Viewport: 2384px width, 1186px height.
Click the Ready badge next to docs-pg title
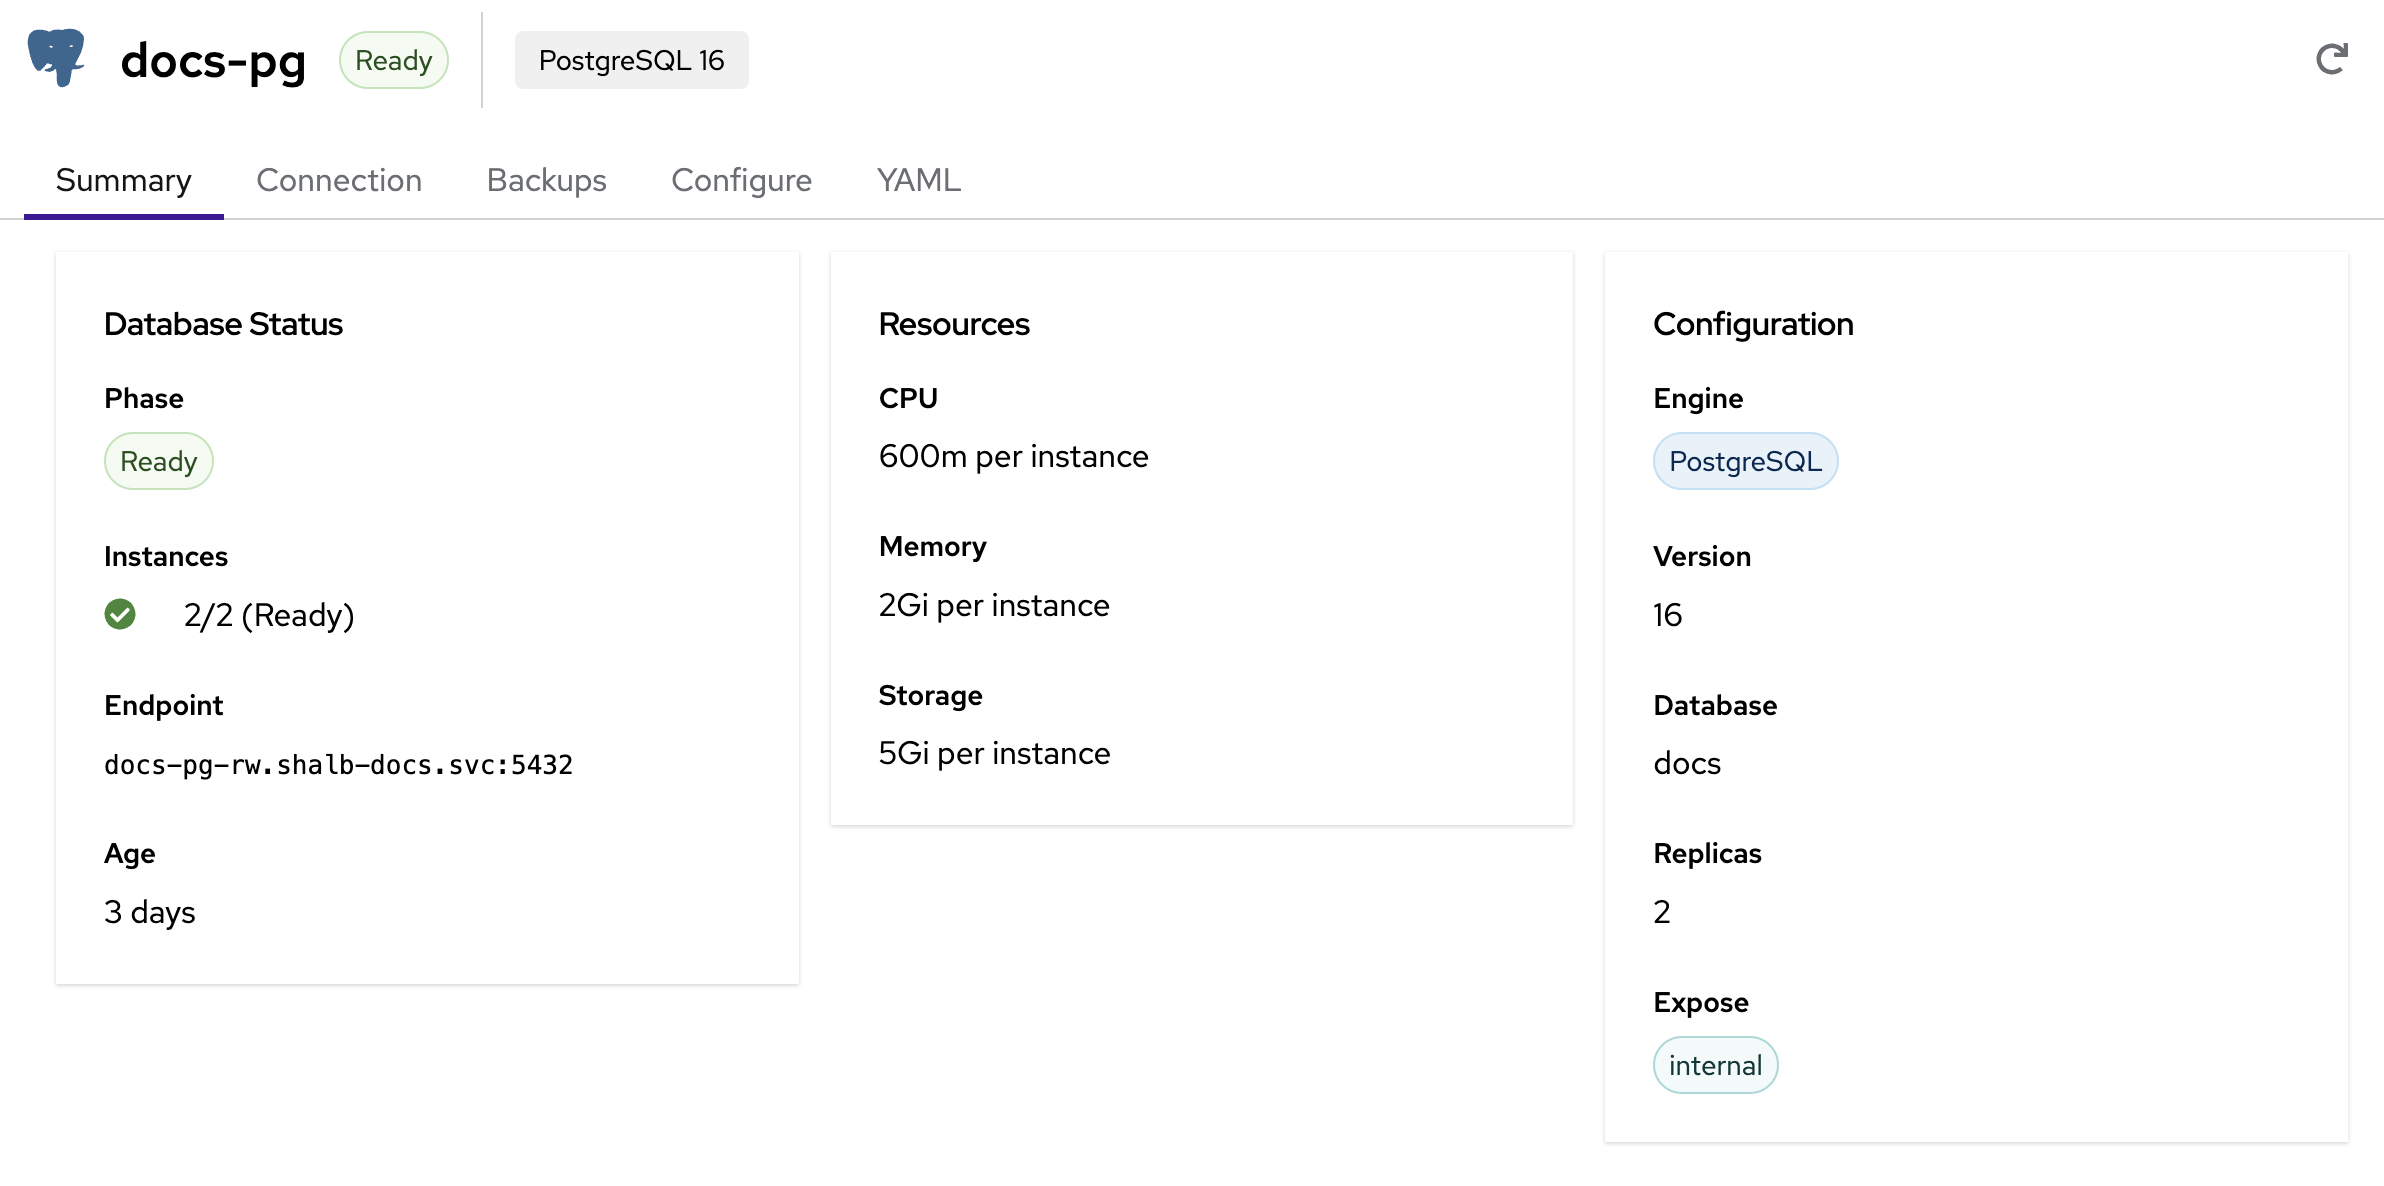(x=393, y=60)
